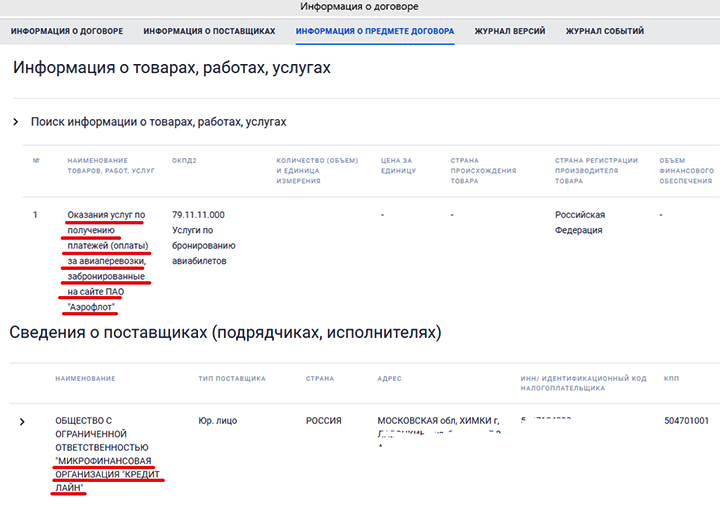The image size is (720, 505).
Task: Click the Тип поставщика column header
Action: tap(232, 379)
